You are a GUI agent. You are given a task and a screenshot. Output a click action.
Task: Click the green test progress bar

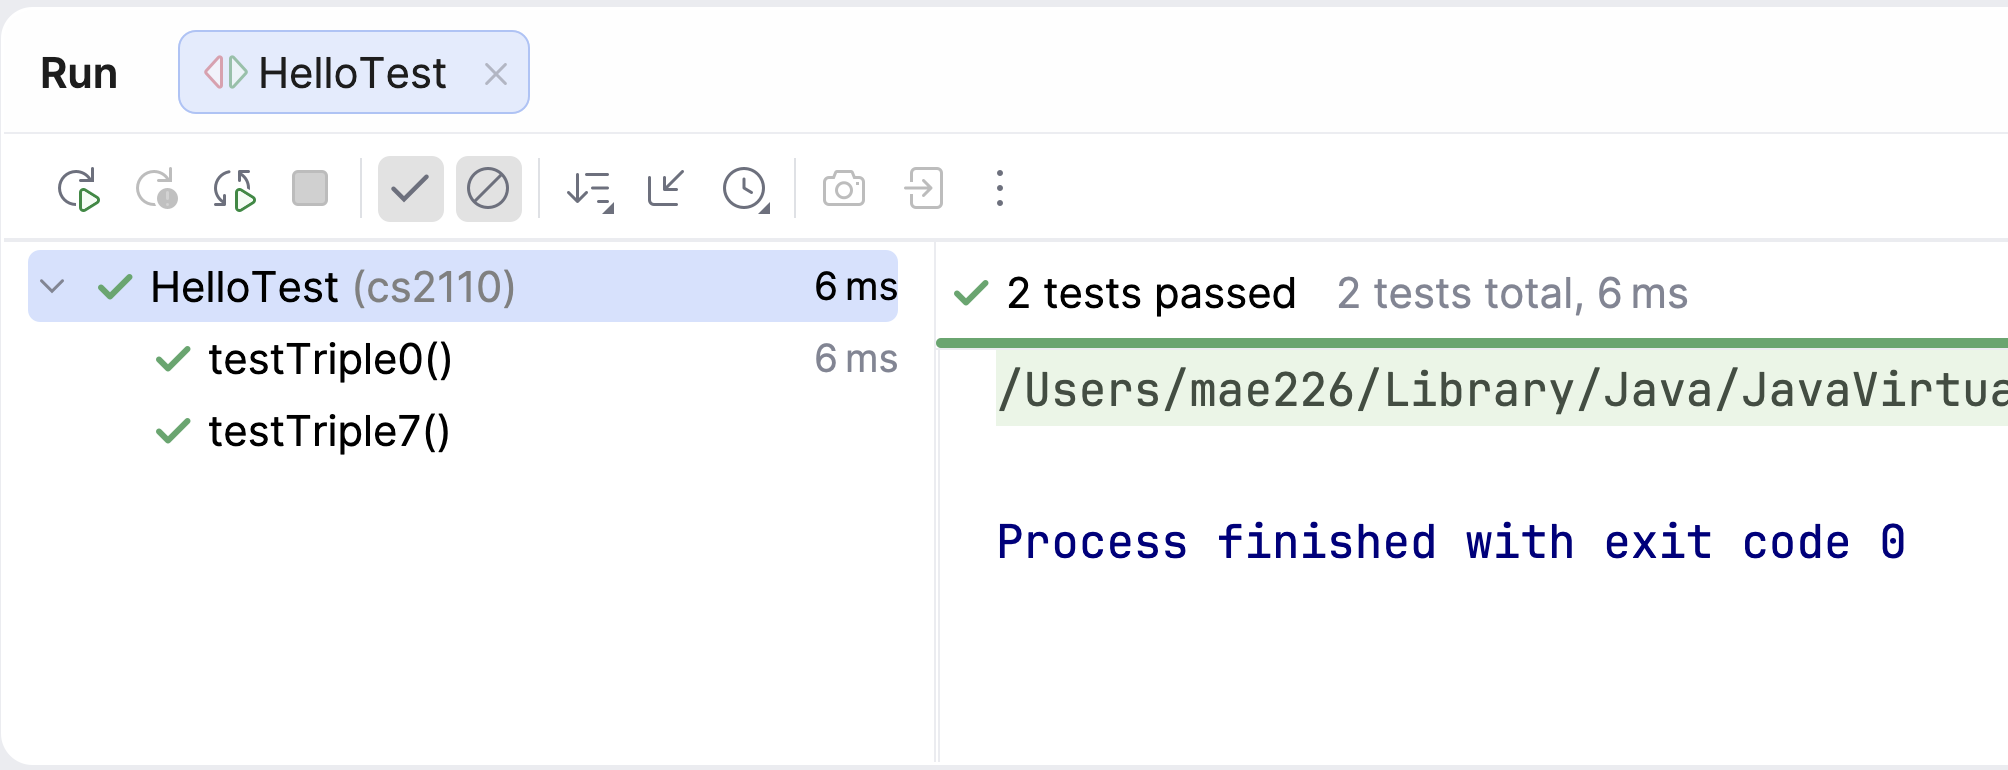click(1470, 343)
